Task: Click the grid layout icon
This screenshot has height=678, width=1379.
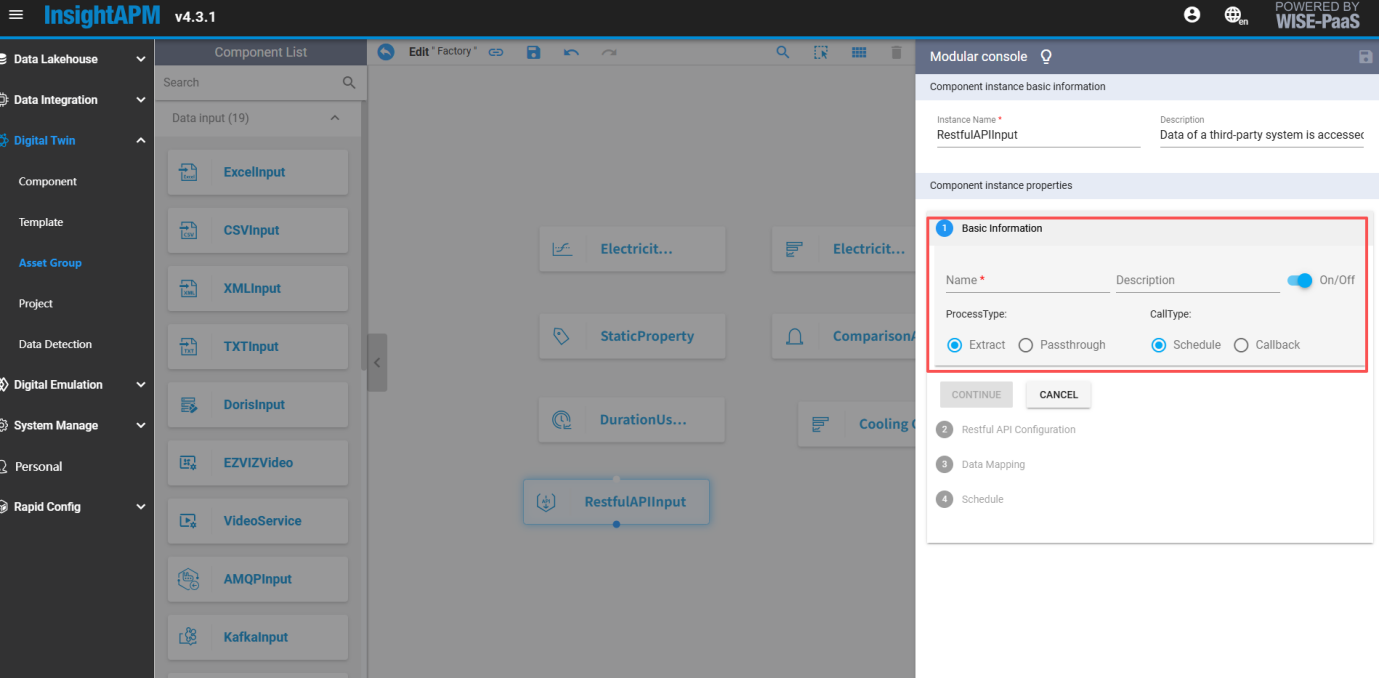Action: tap(858, 52)
